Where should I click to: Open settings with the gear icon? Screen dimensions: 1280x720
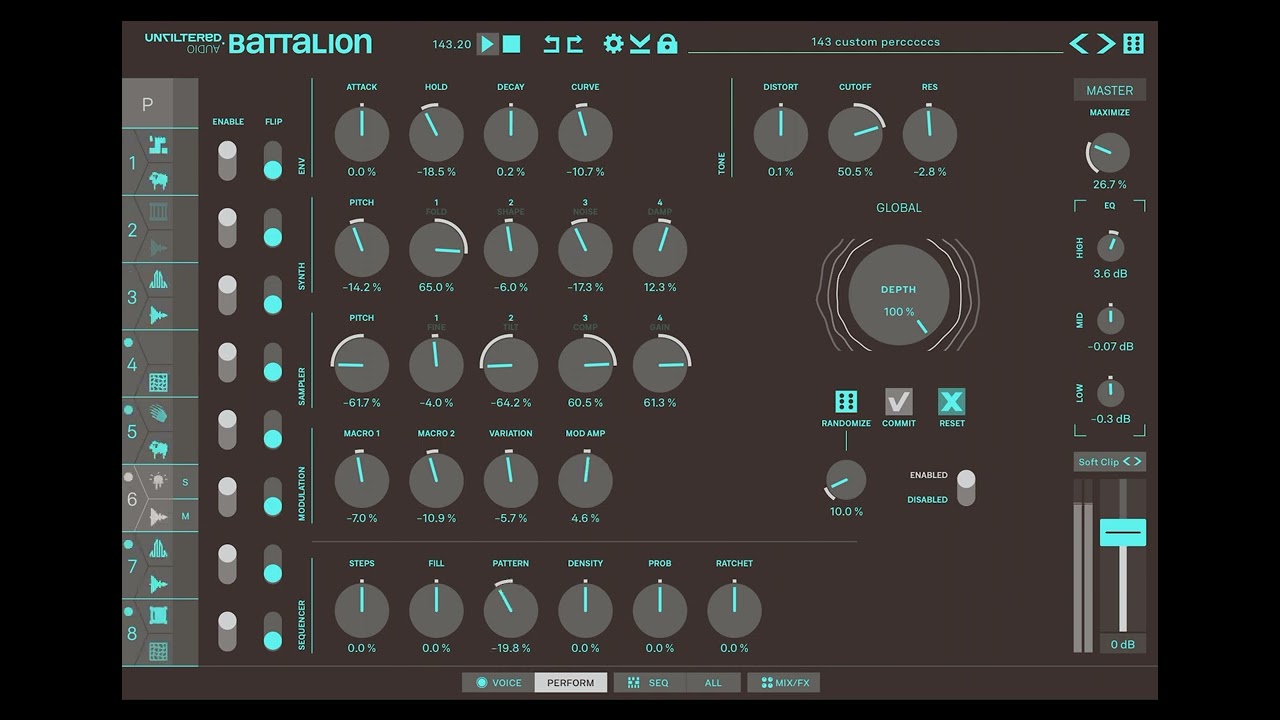point(614,44)
